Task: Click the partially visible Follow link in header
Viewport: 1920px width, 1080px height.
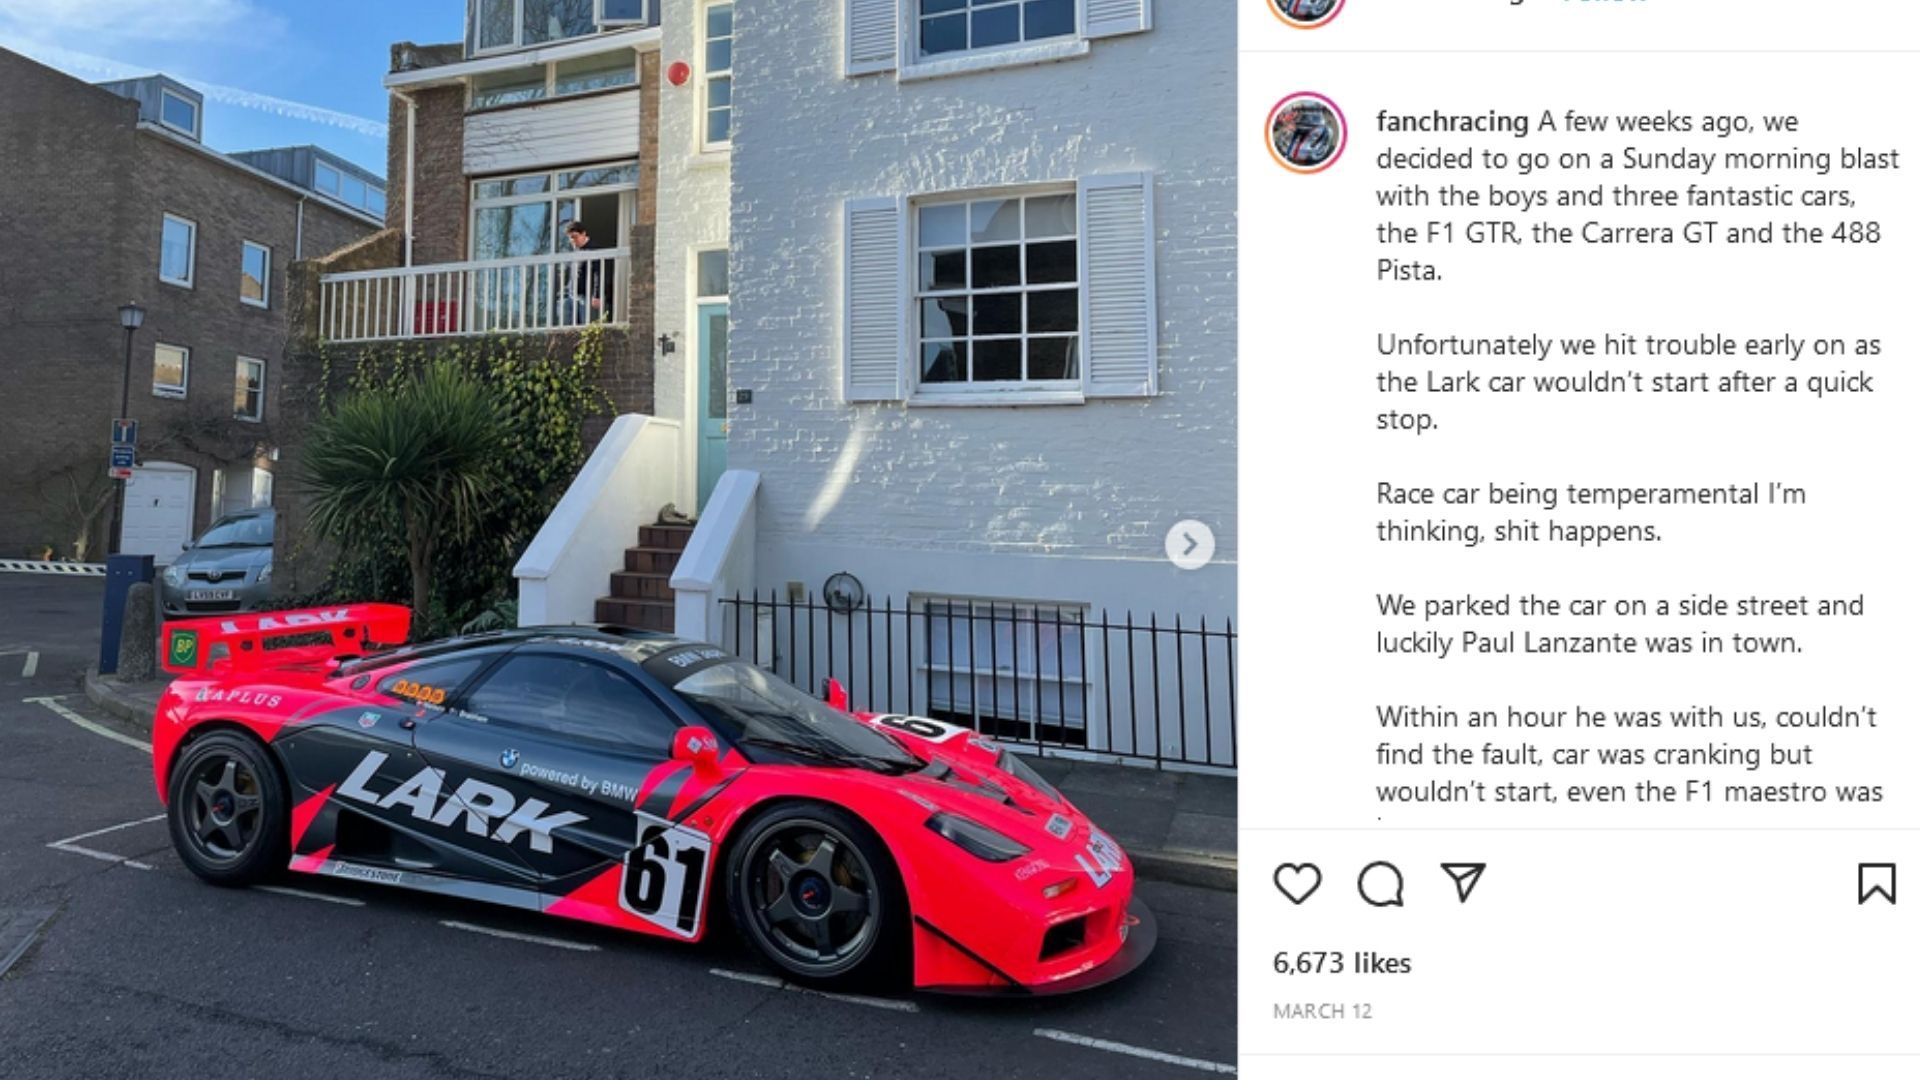Action: [1603, 2]
